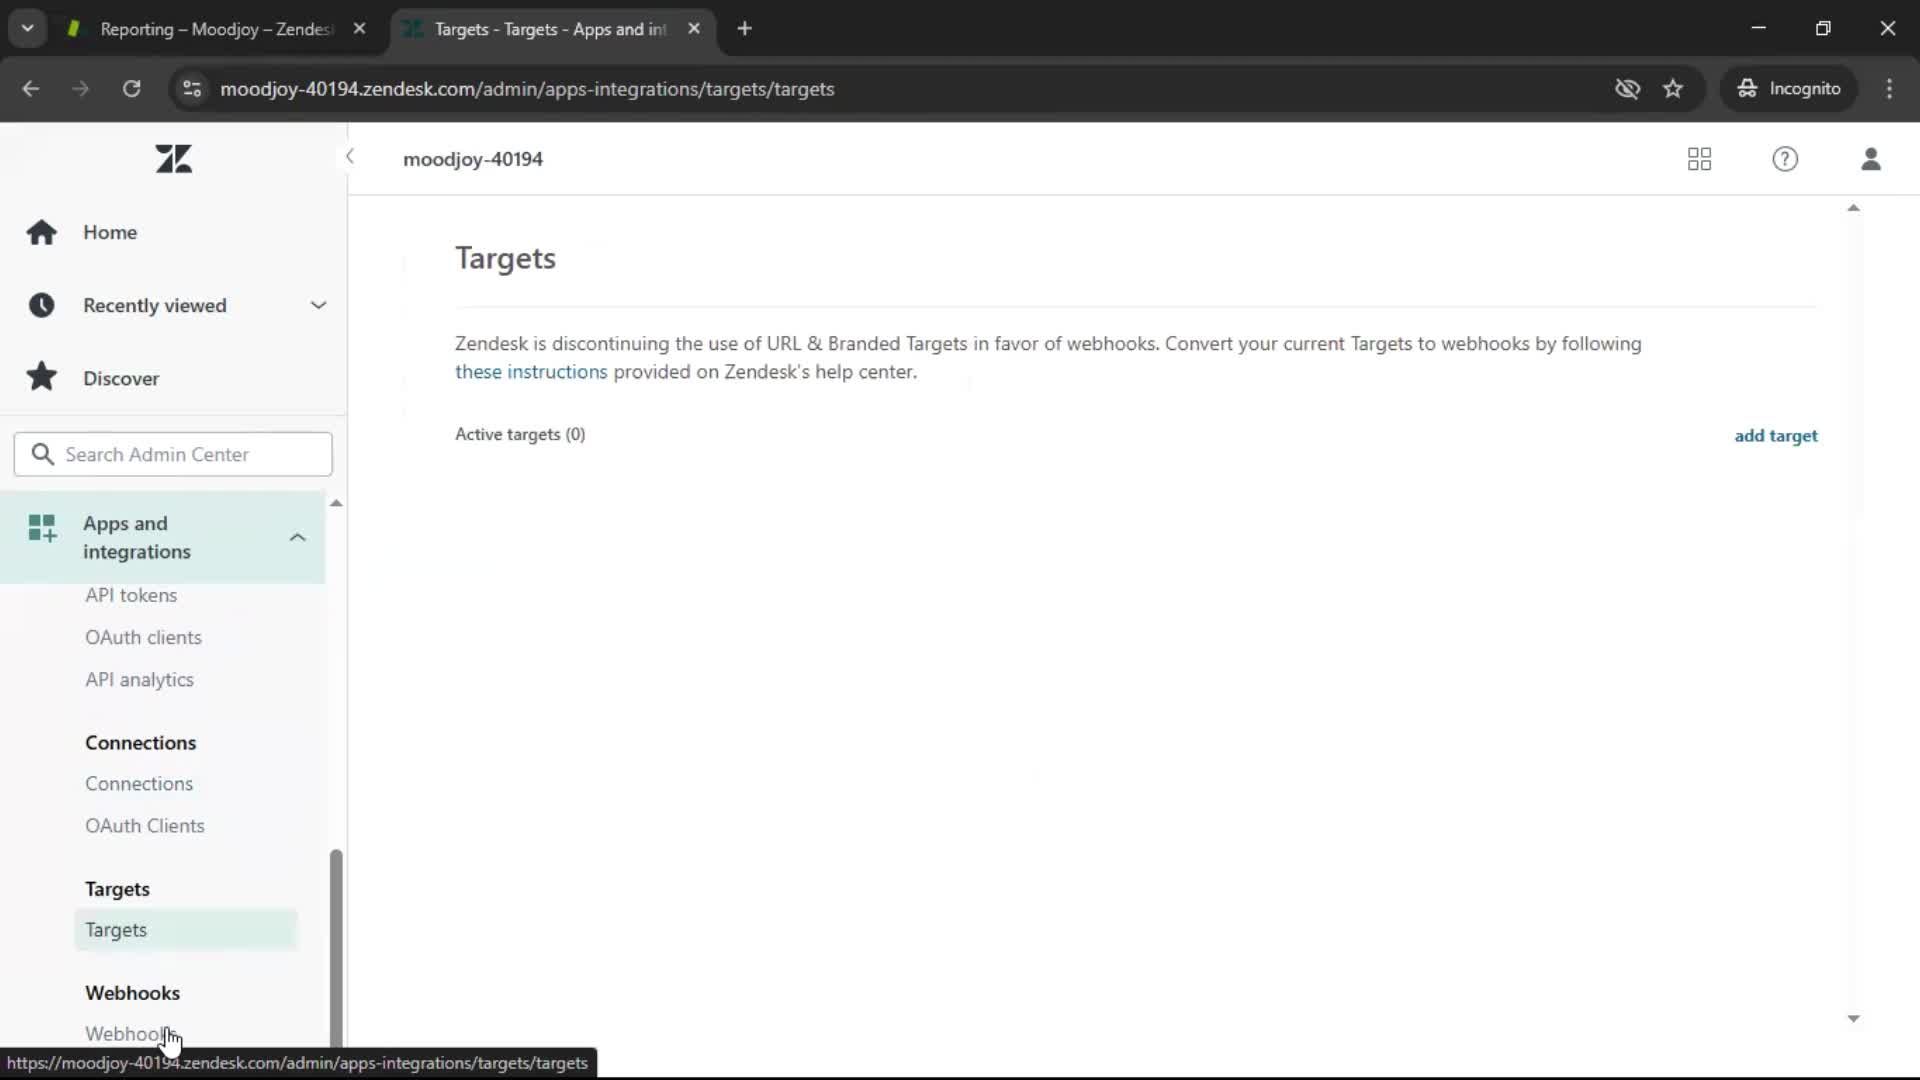Image resolution: width=1920 pixels, height=1080 pixels.
Task: Follow the these instructions link
Action: coord(531,371)
